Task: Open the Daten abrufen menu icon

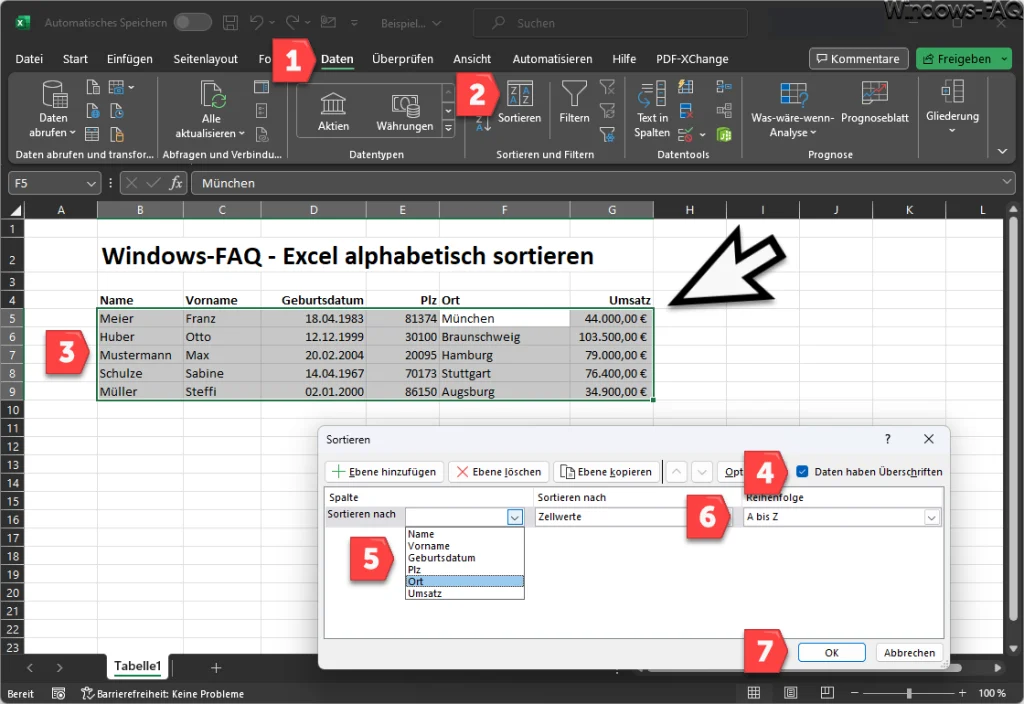Action: (54, 94)
